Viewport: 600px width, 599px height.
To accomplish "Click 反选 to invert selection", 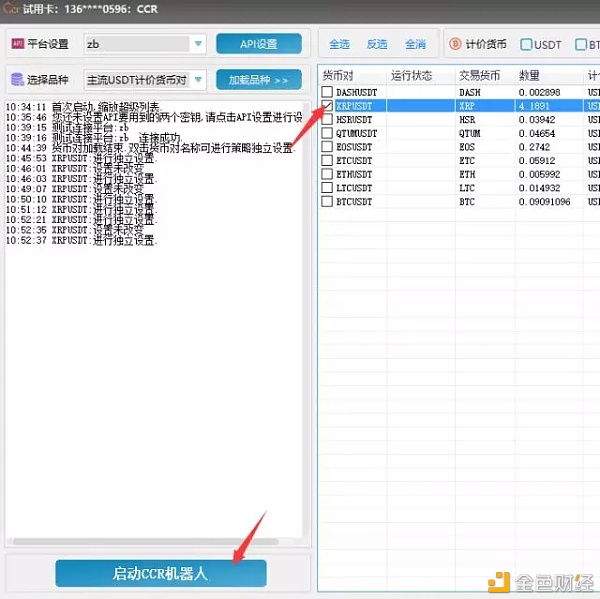I will [x=377, y=44].
